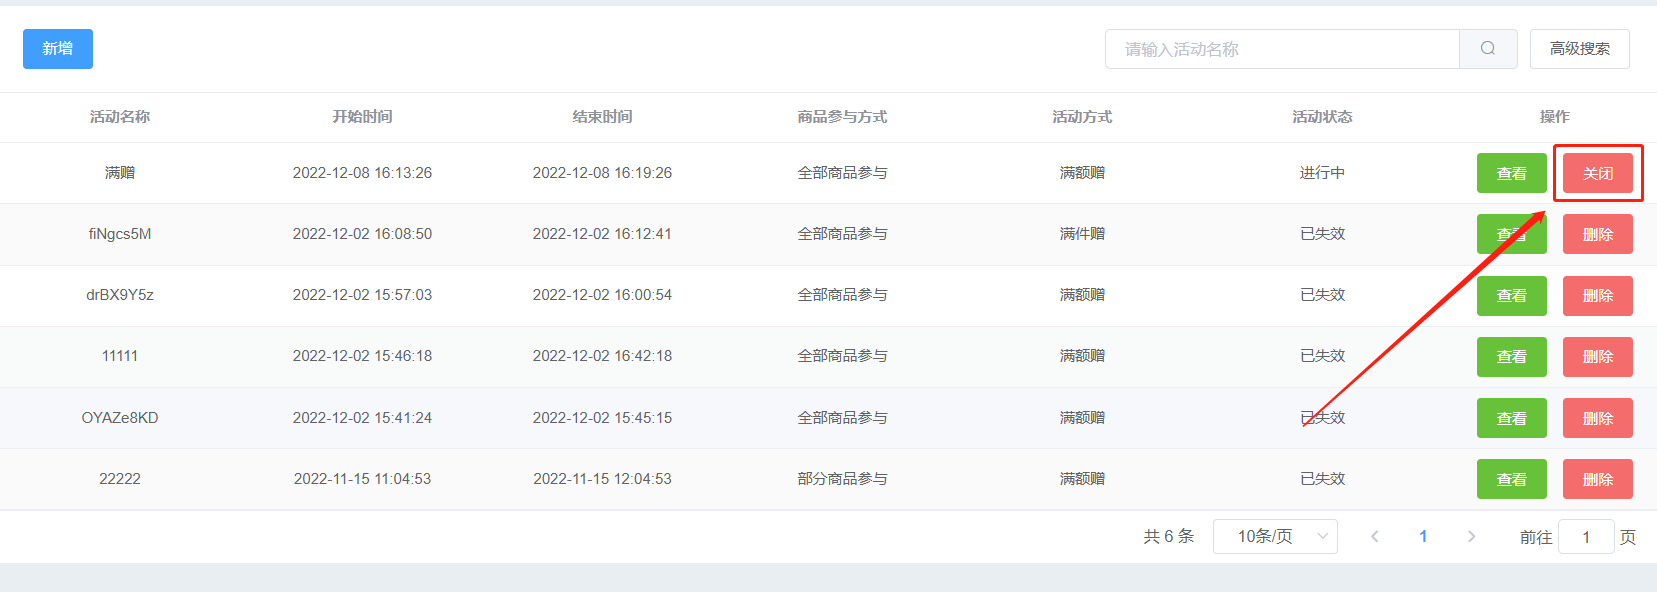Go to previous page with left chevron

1375,537
